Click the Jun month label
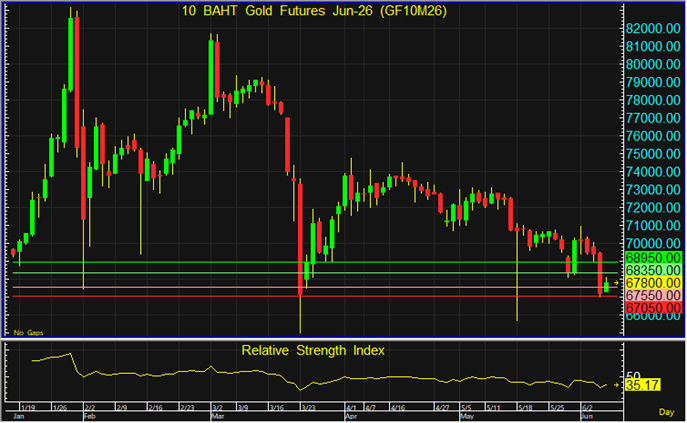The width and height of the screenshot is (687, 423). [x=586, y=416]
